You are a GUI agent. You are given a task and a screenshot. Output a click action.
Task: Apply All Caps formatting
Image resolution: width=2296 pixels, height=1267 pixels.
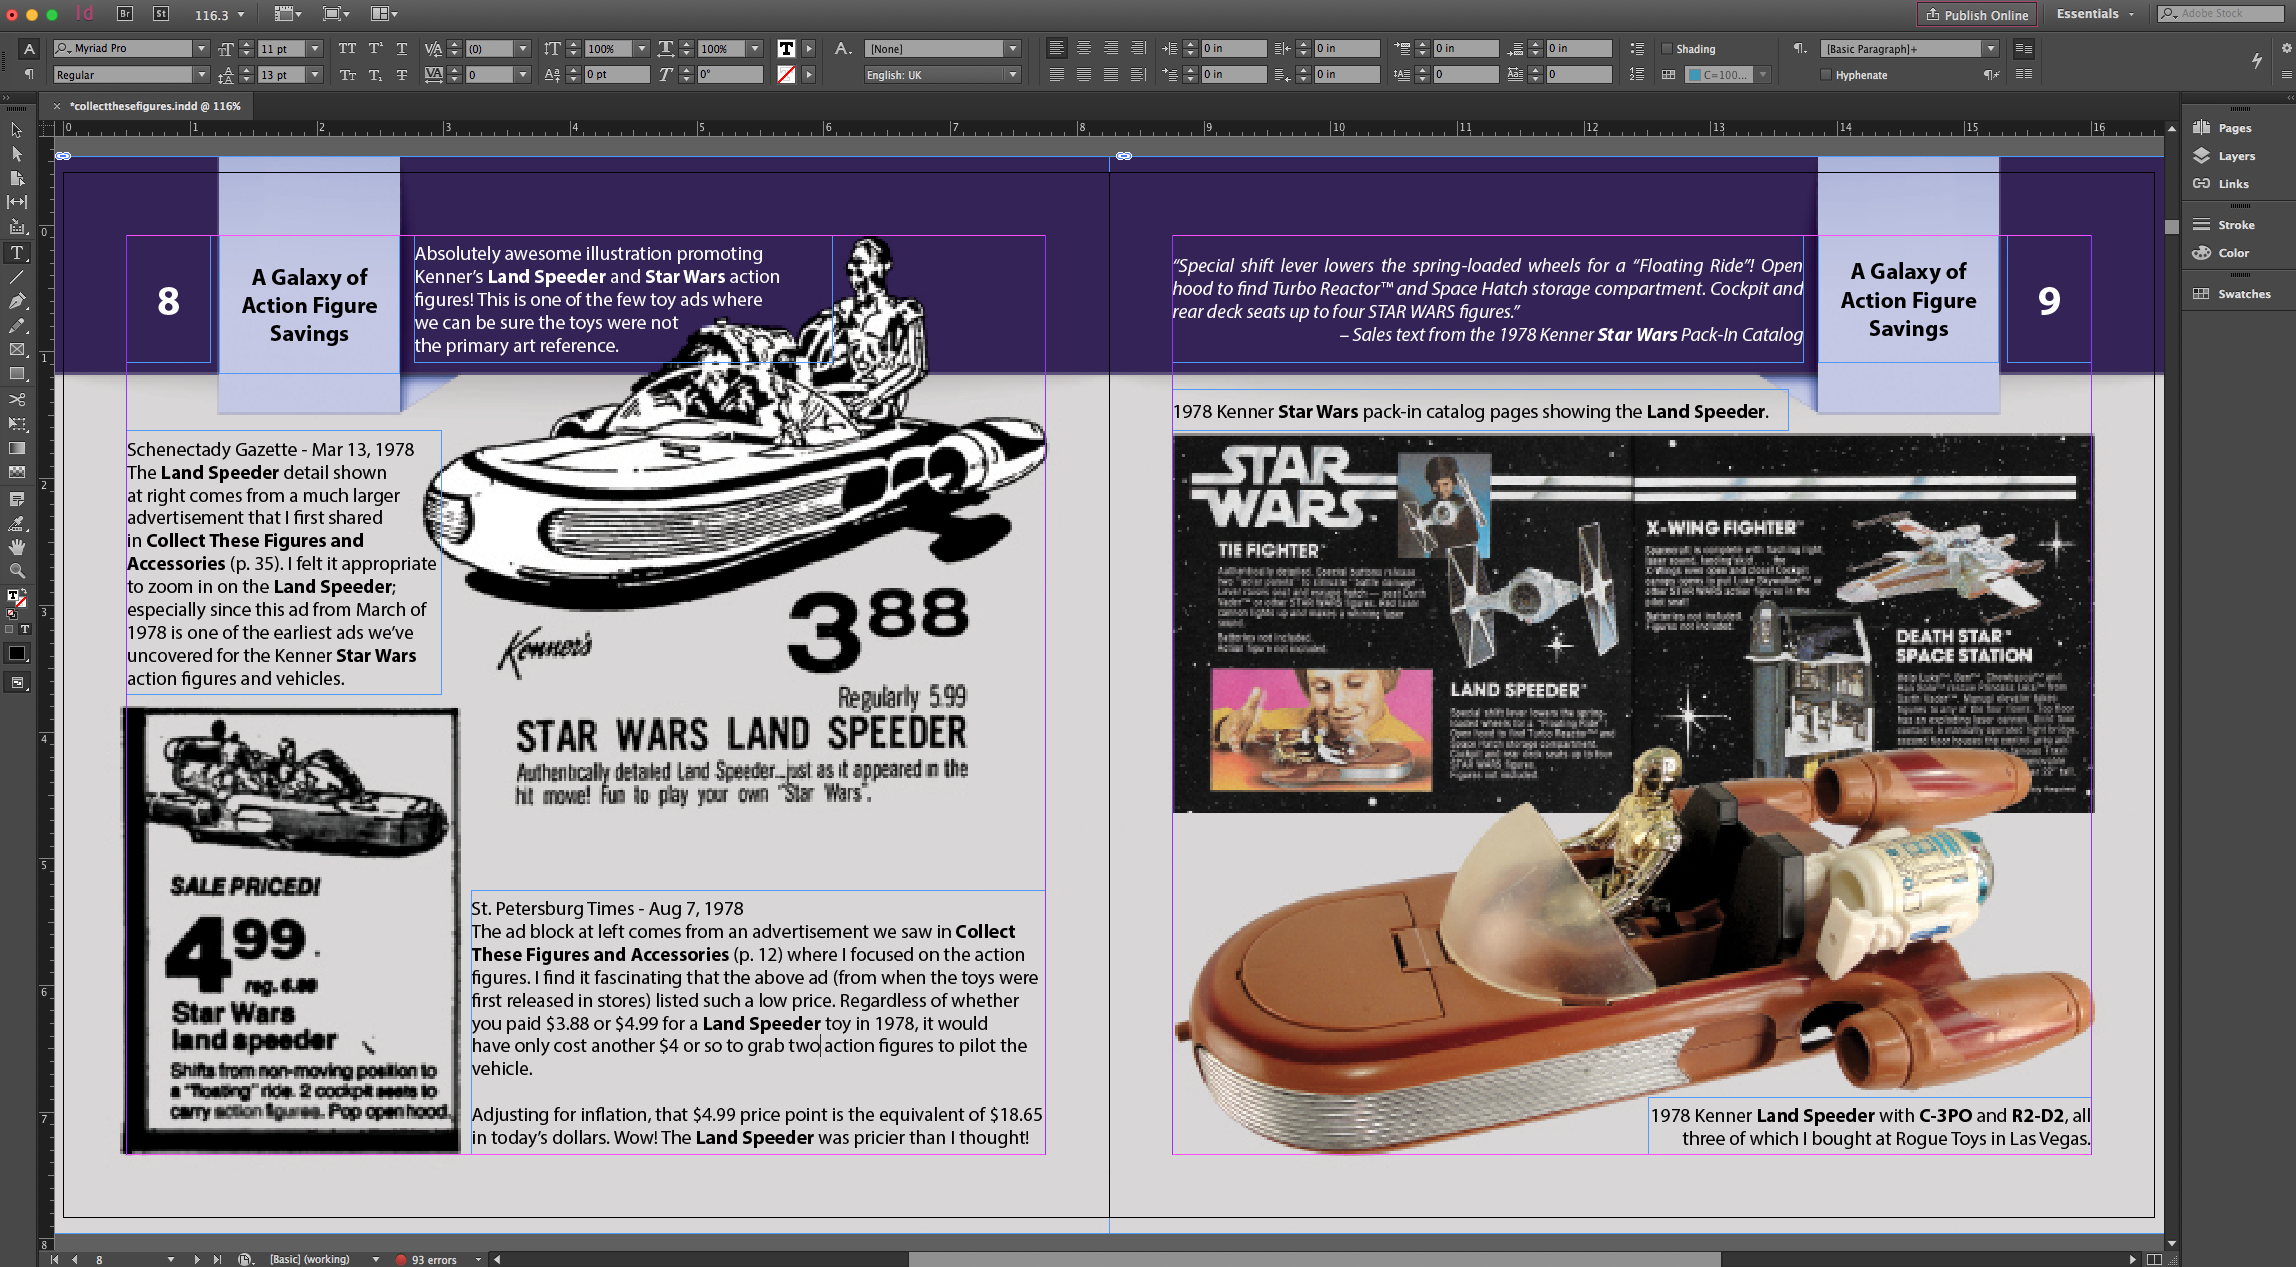[x=347, y=48]
